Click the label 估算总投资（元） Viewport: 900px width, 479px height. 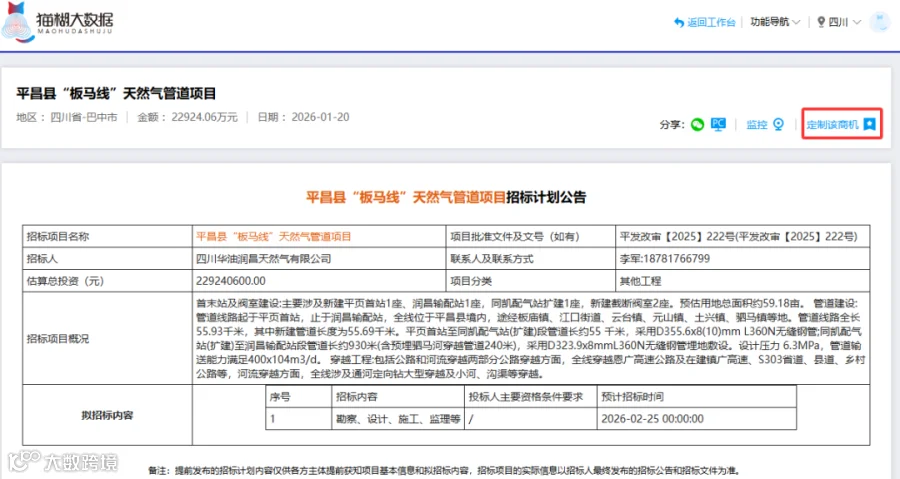pyautogui.click(x=65, y=281)
